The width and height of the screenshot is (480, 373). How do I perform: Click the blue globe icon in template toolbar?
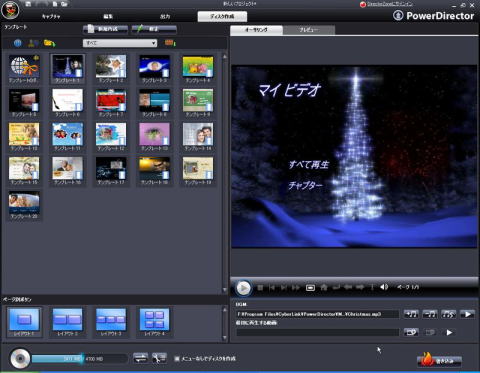point(18,43)
